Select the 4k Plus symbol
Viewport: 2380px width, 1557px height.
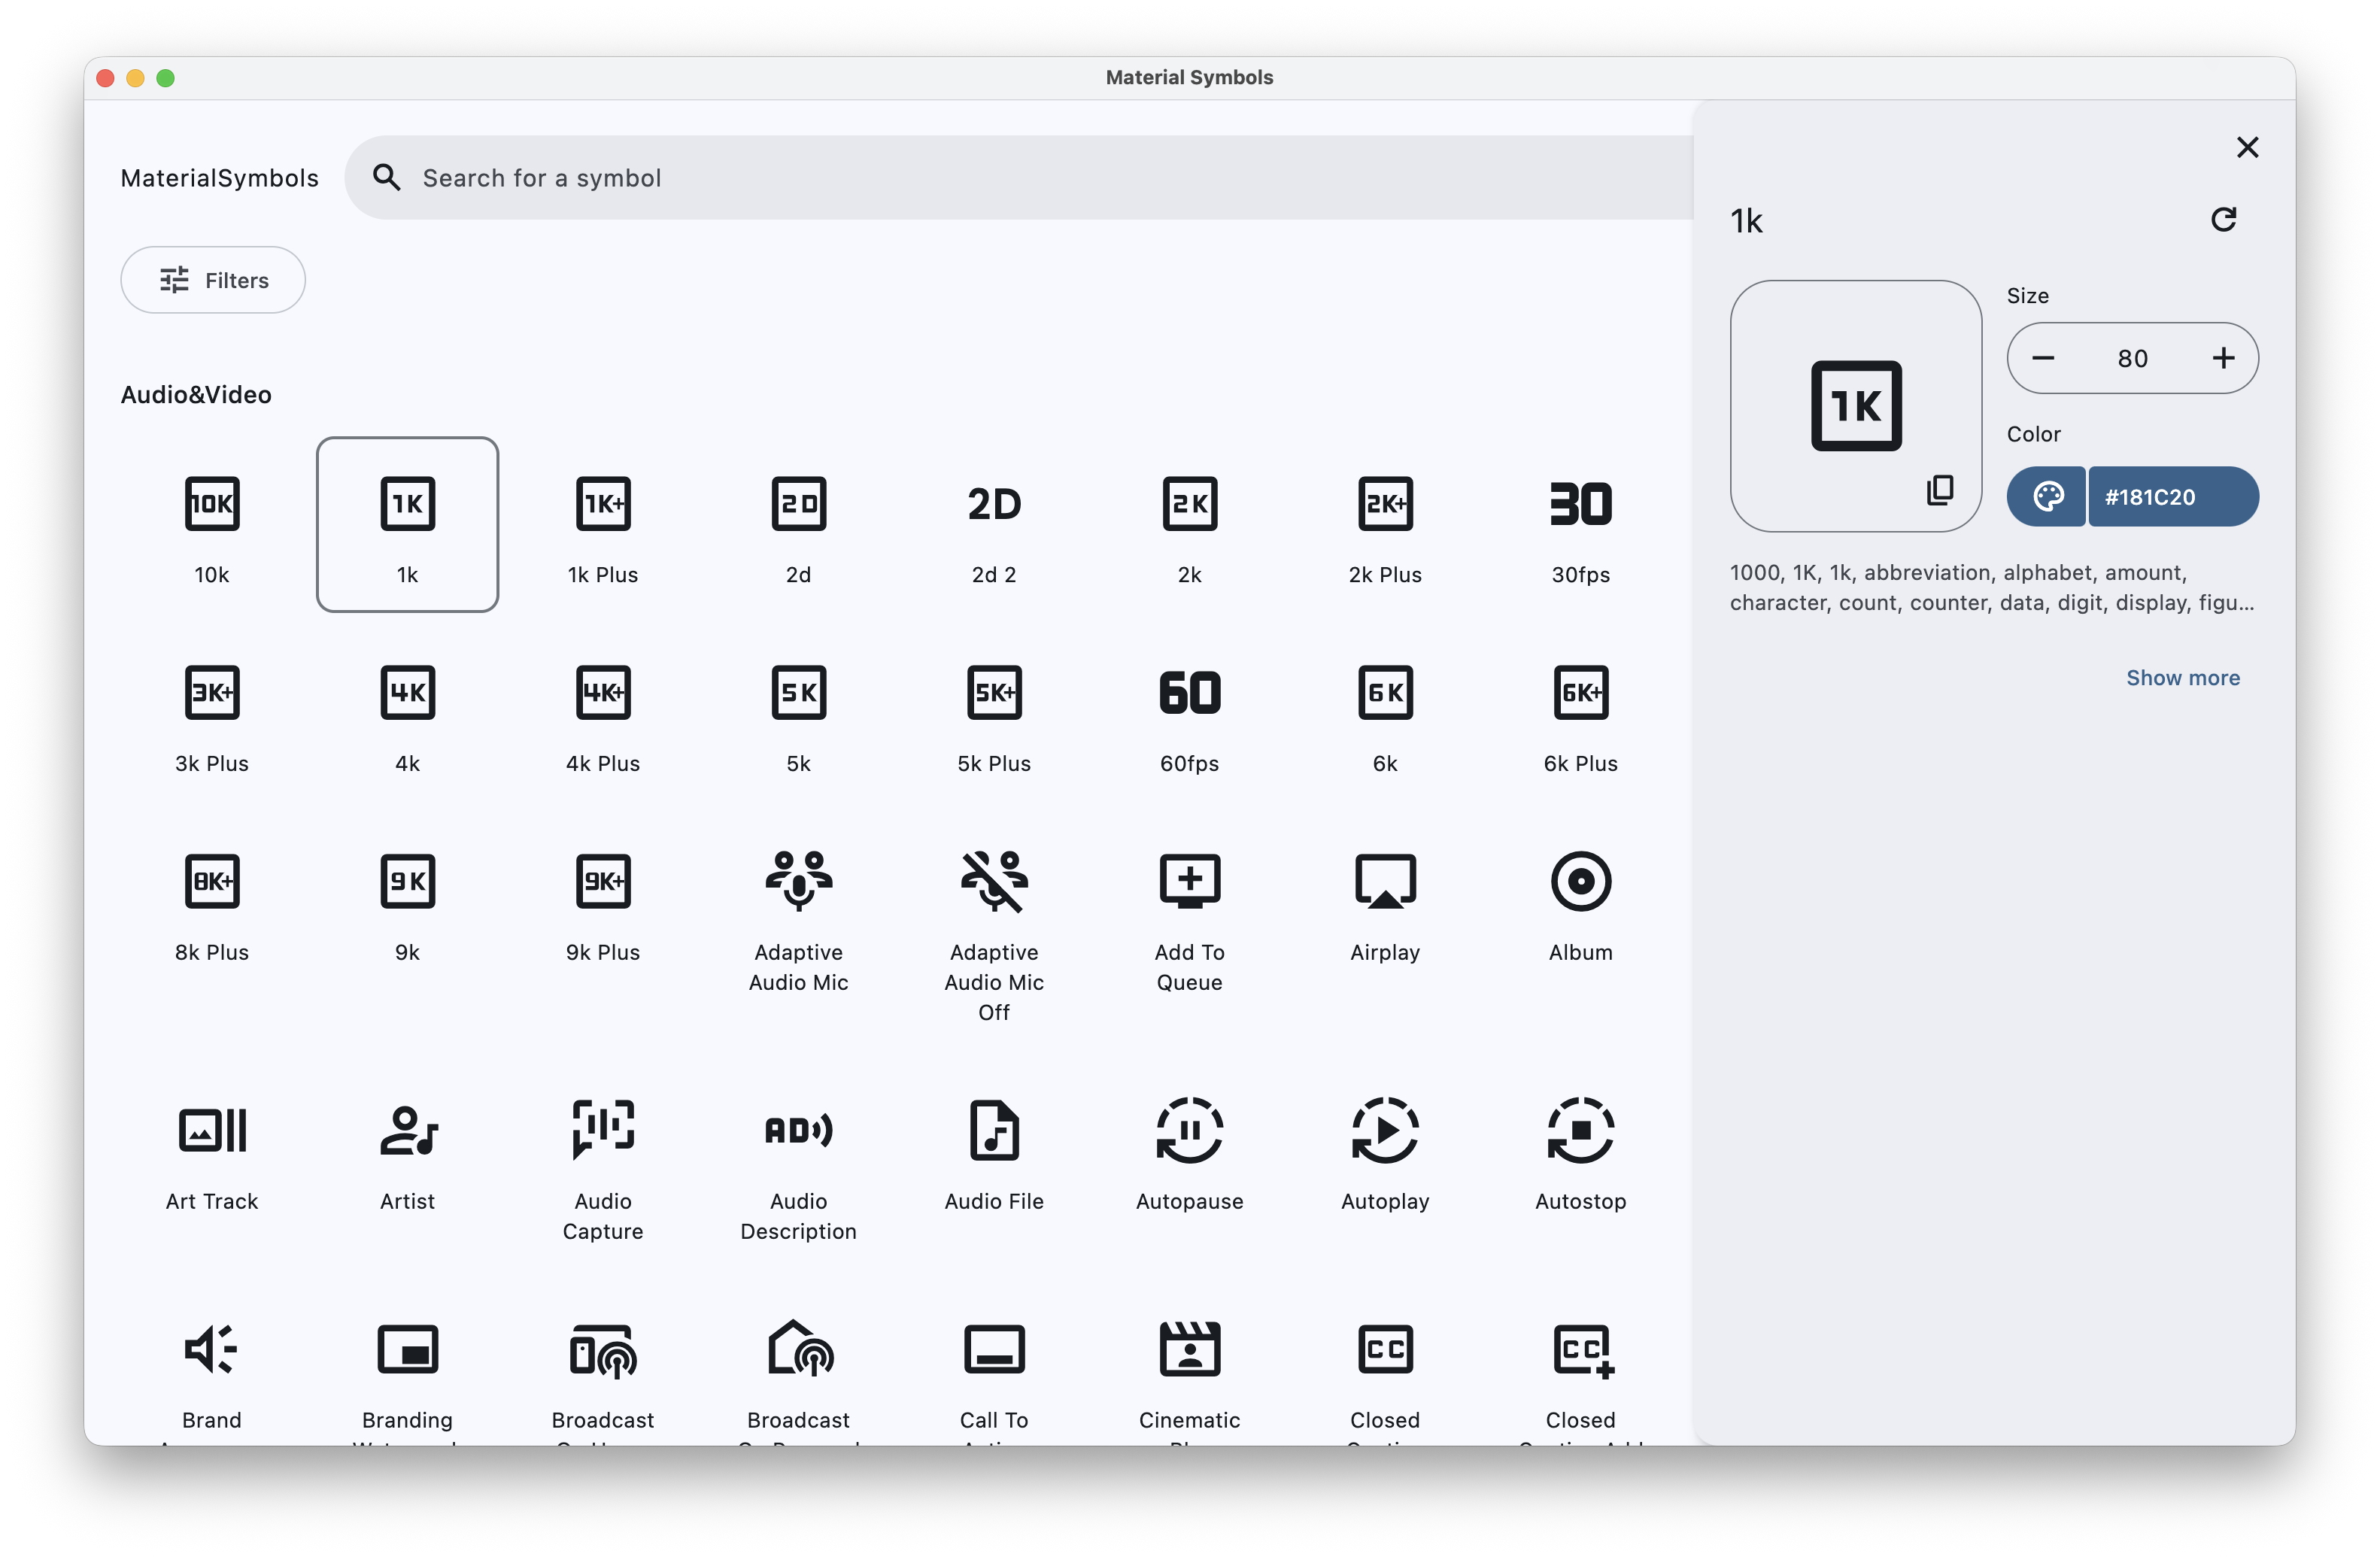[x=603, y=713]
